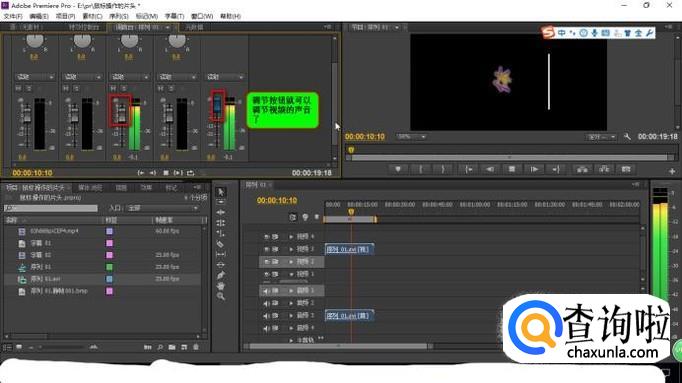
Task: Open the program monitor zoom level dropdown
Action: click(411, 137)
